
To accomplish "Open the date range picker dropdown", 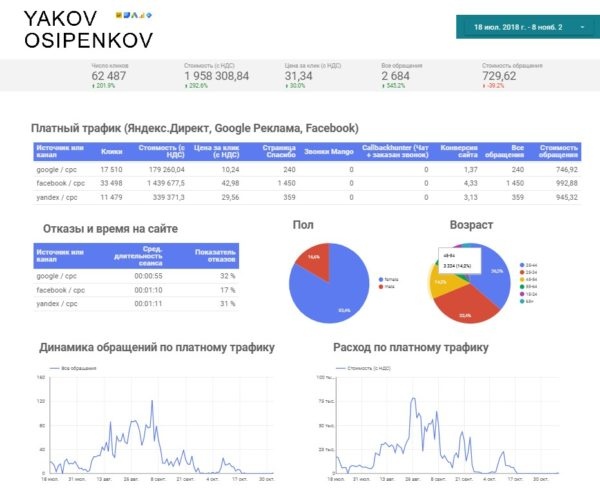I will [x=528, y=27].
